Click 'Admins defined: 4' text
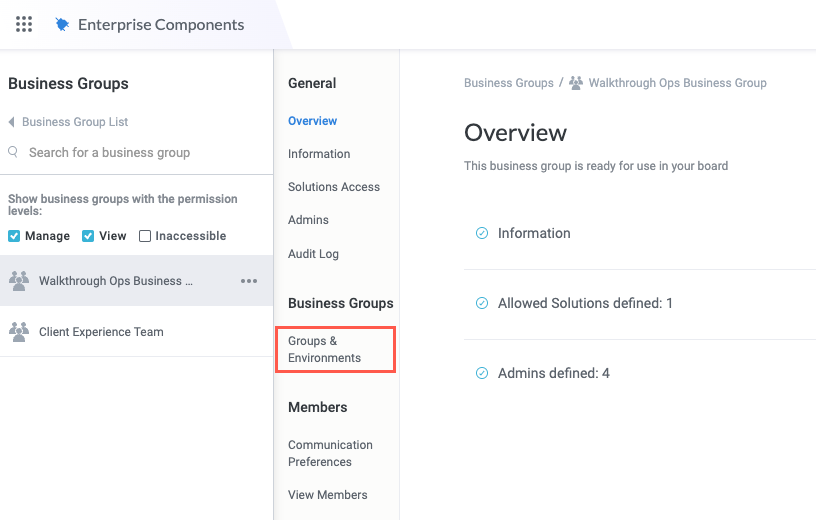 click(553, 373)
